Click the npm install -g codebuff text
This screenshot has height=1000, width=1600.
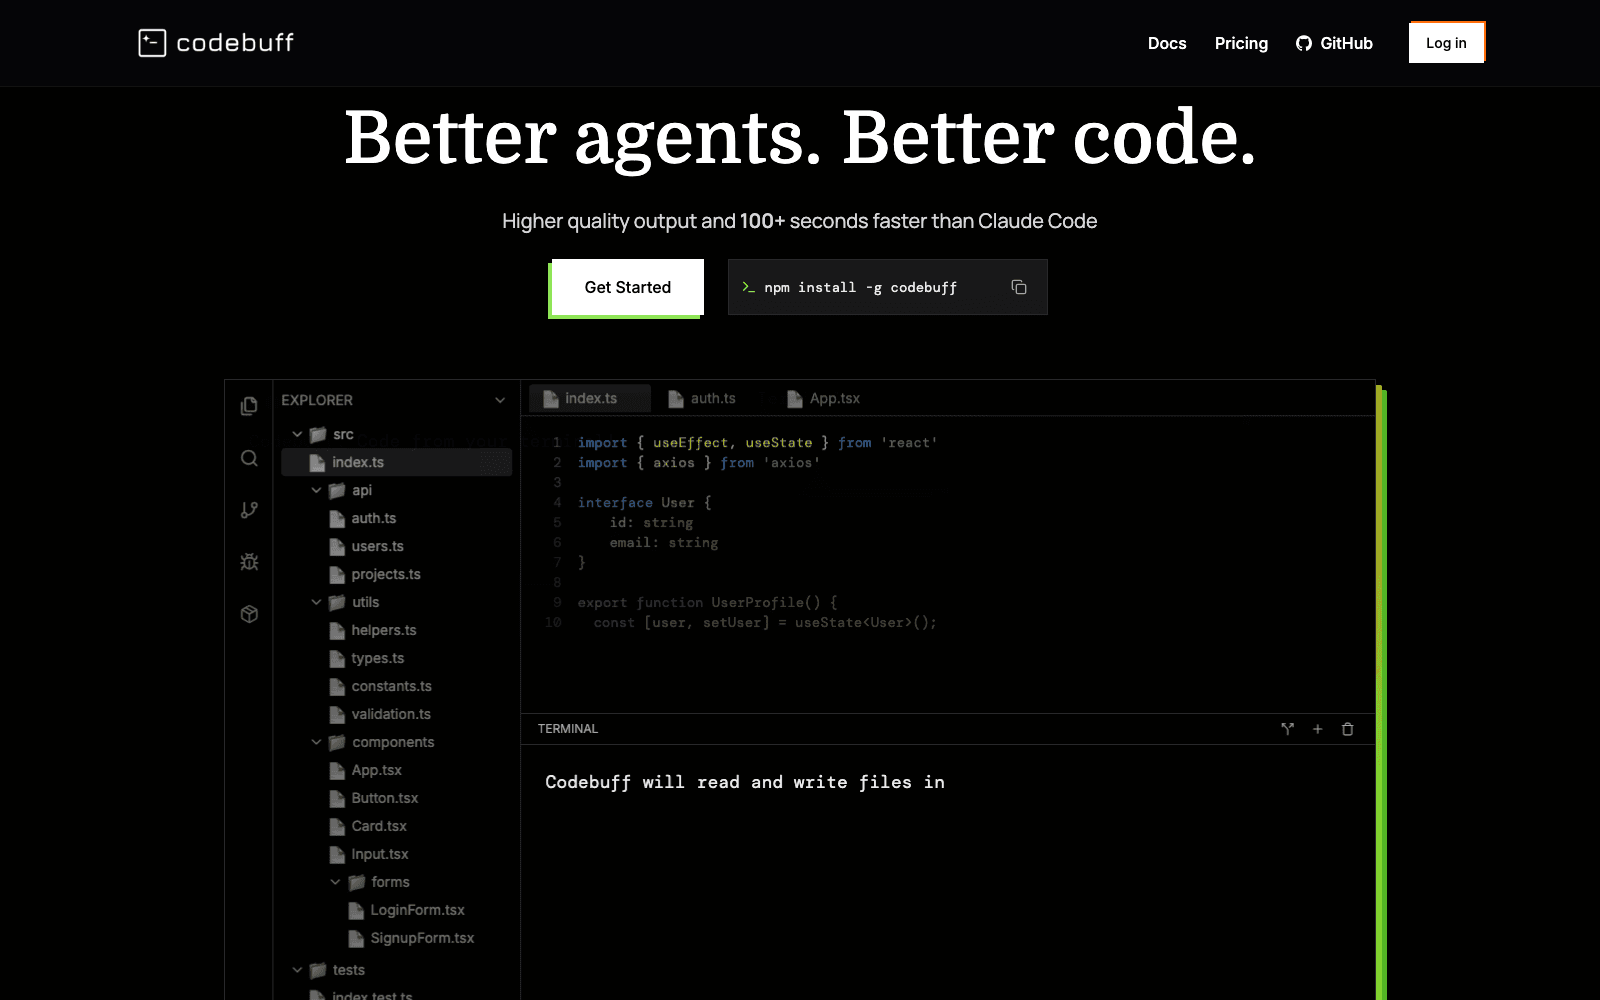click(x=860, y=288)
